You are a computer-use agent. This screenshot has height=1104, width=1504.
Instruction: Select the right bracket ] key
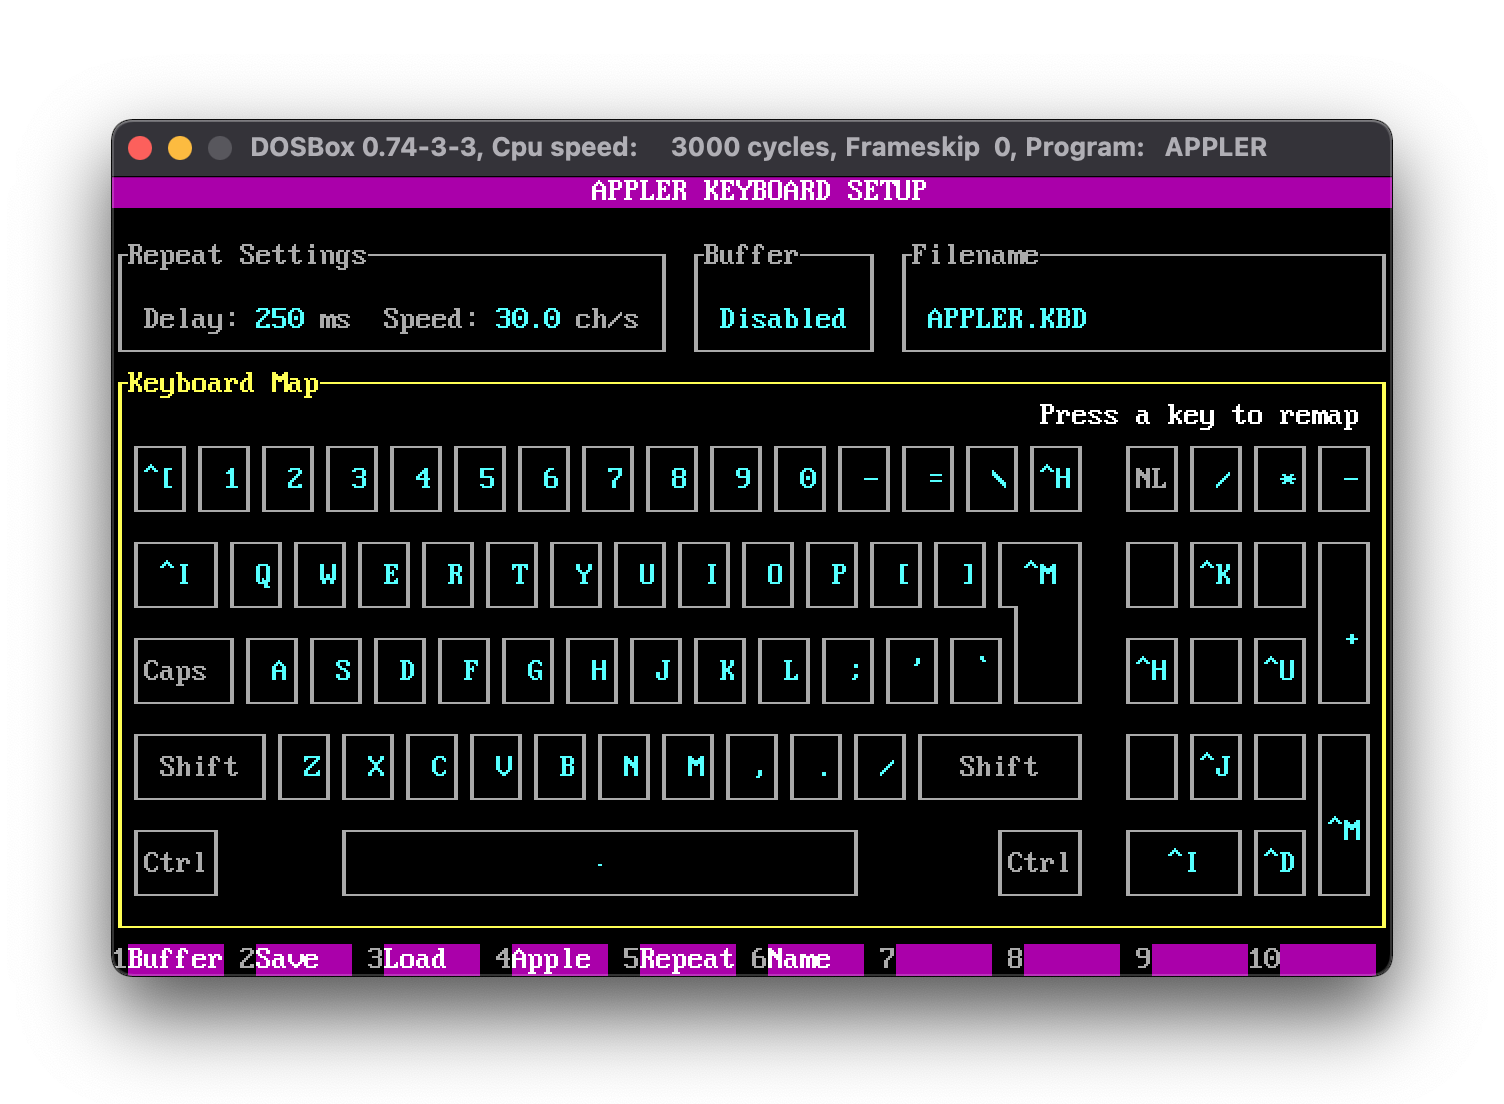(960, 575)
